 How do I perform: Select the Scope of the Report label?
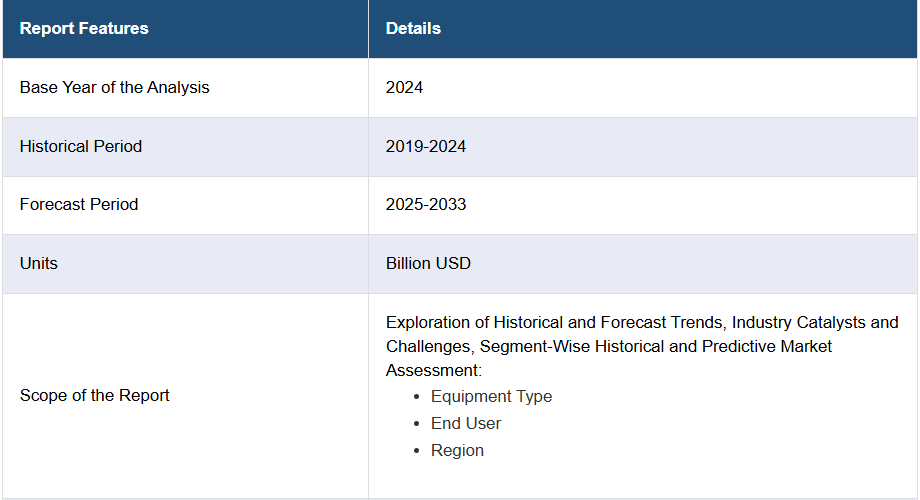tap(94, 396)
